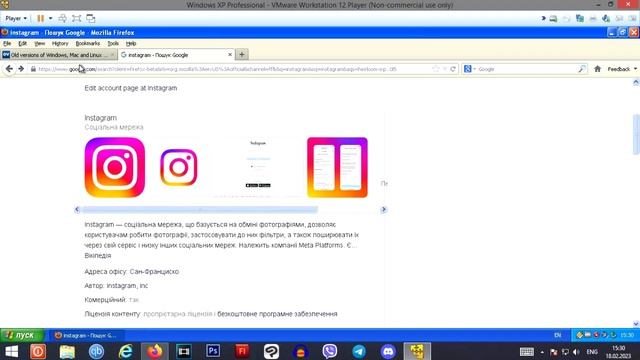640x360 pixels.
Task: Click page vertical scrollbar thumb
Action: [x=636, y=135]
